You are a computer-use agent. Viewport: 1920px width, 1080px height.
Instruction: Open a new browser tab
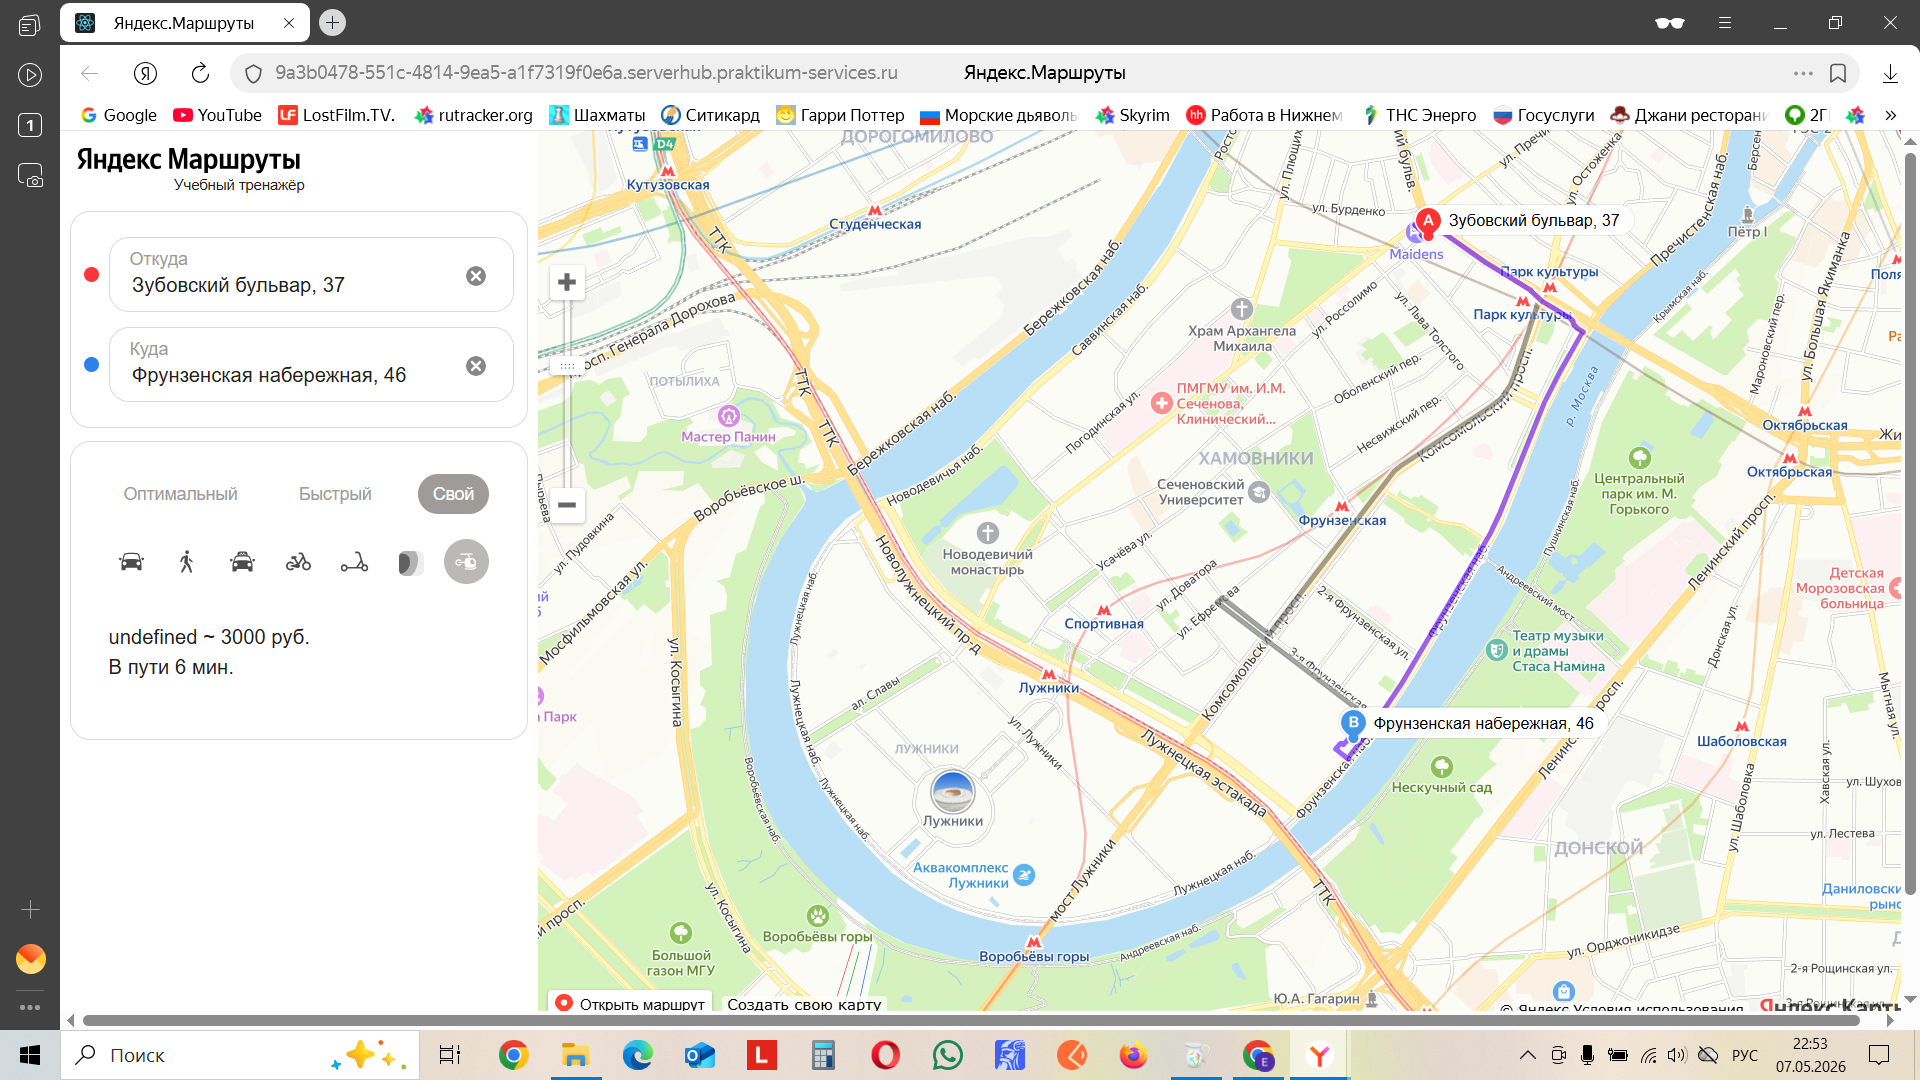(333, 22)
